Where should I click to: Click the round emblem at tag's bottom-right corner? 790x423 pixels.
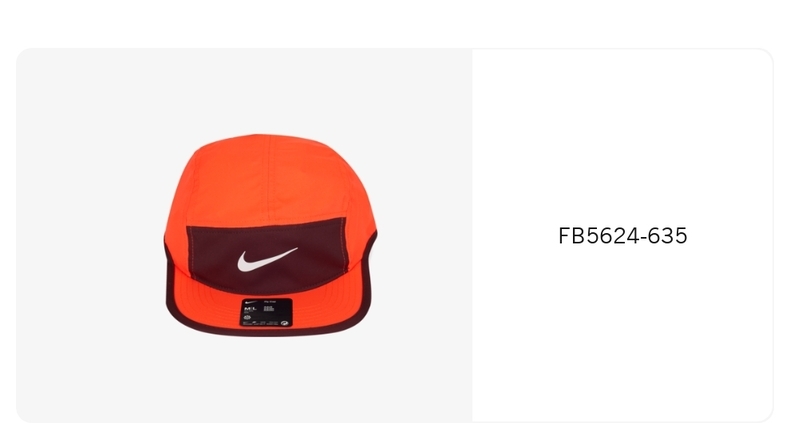(285, 323)
